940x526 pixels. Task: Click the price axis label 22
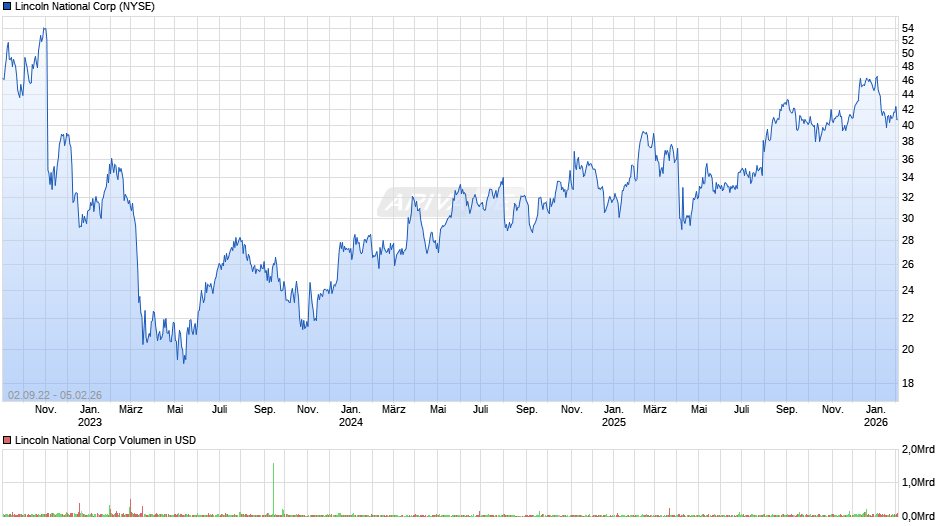pyautogui.click(x=908, y=318)
